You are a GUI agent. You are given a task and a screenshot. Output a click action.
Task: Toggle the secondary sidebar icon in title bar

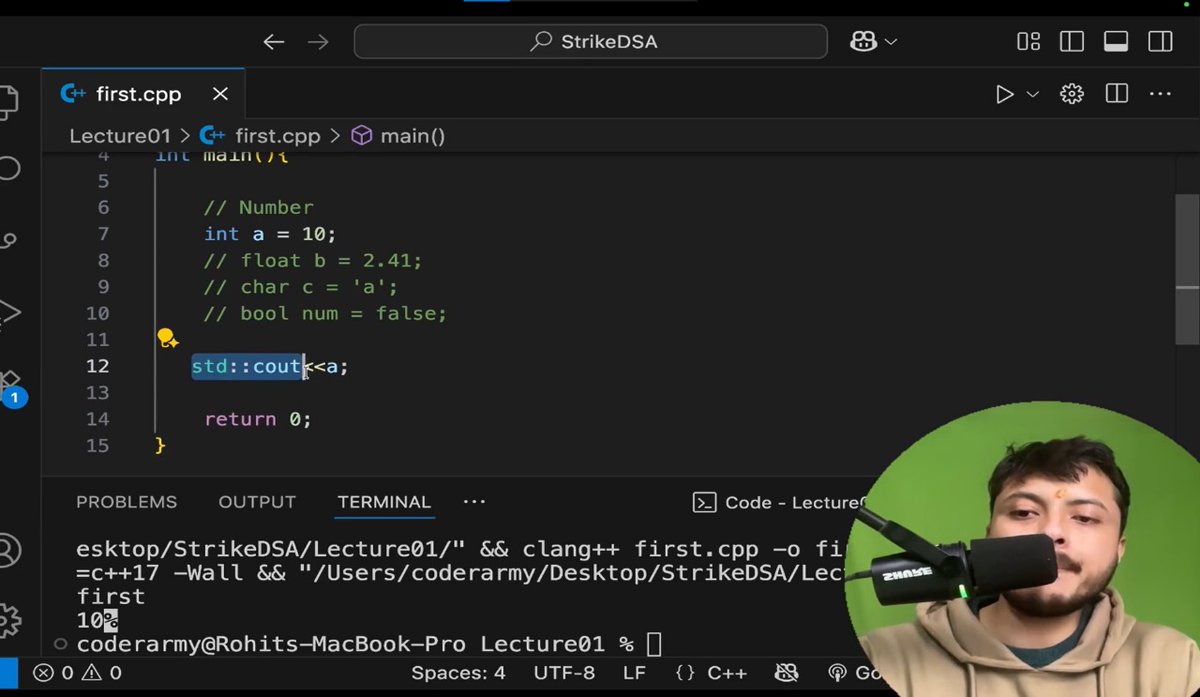coord(1159,41)
